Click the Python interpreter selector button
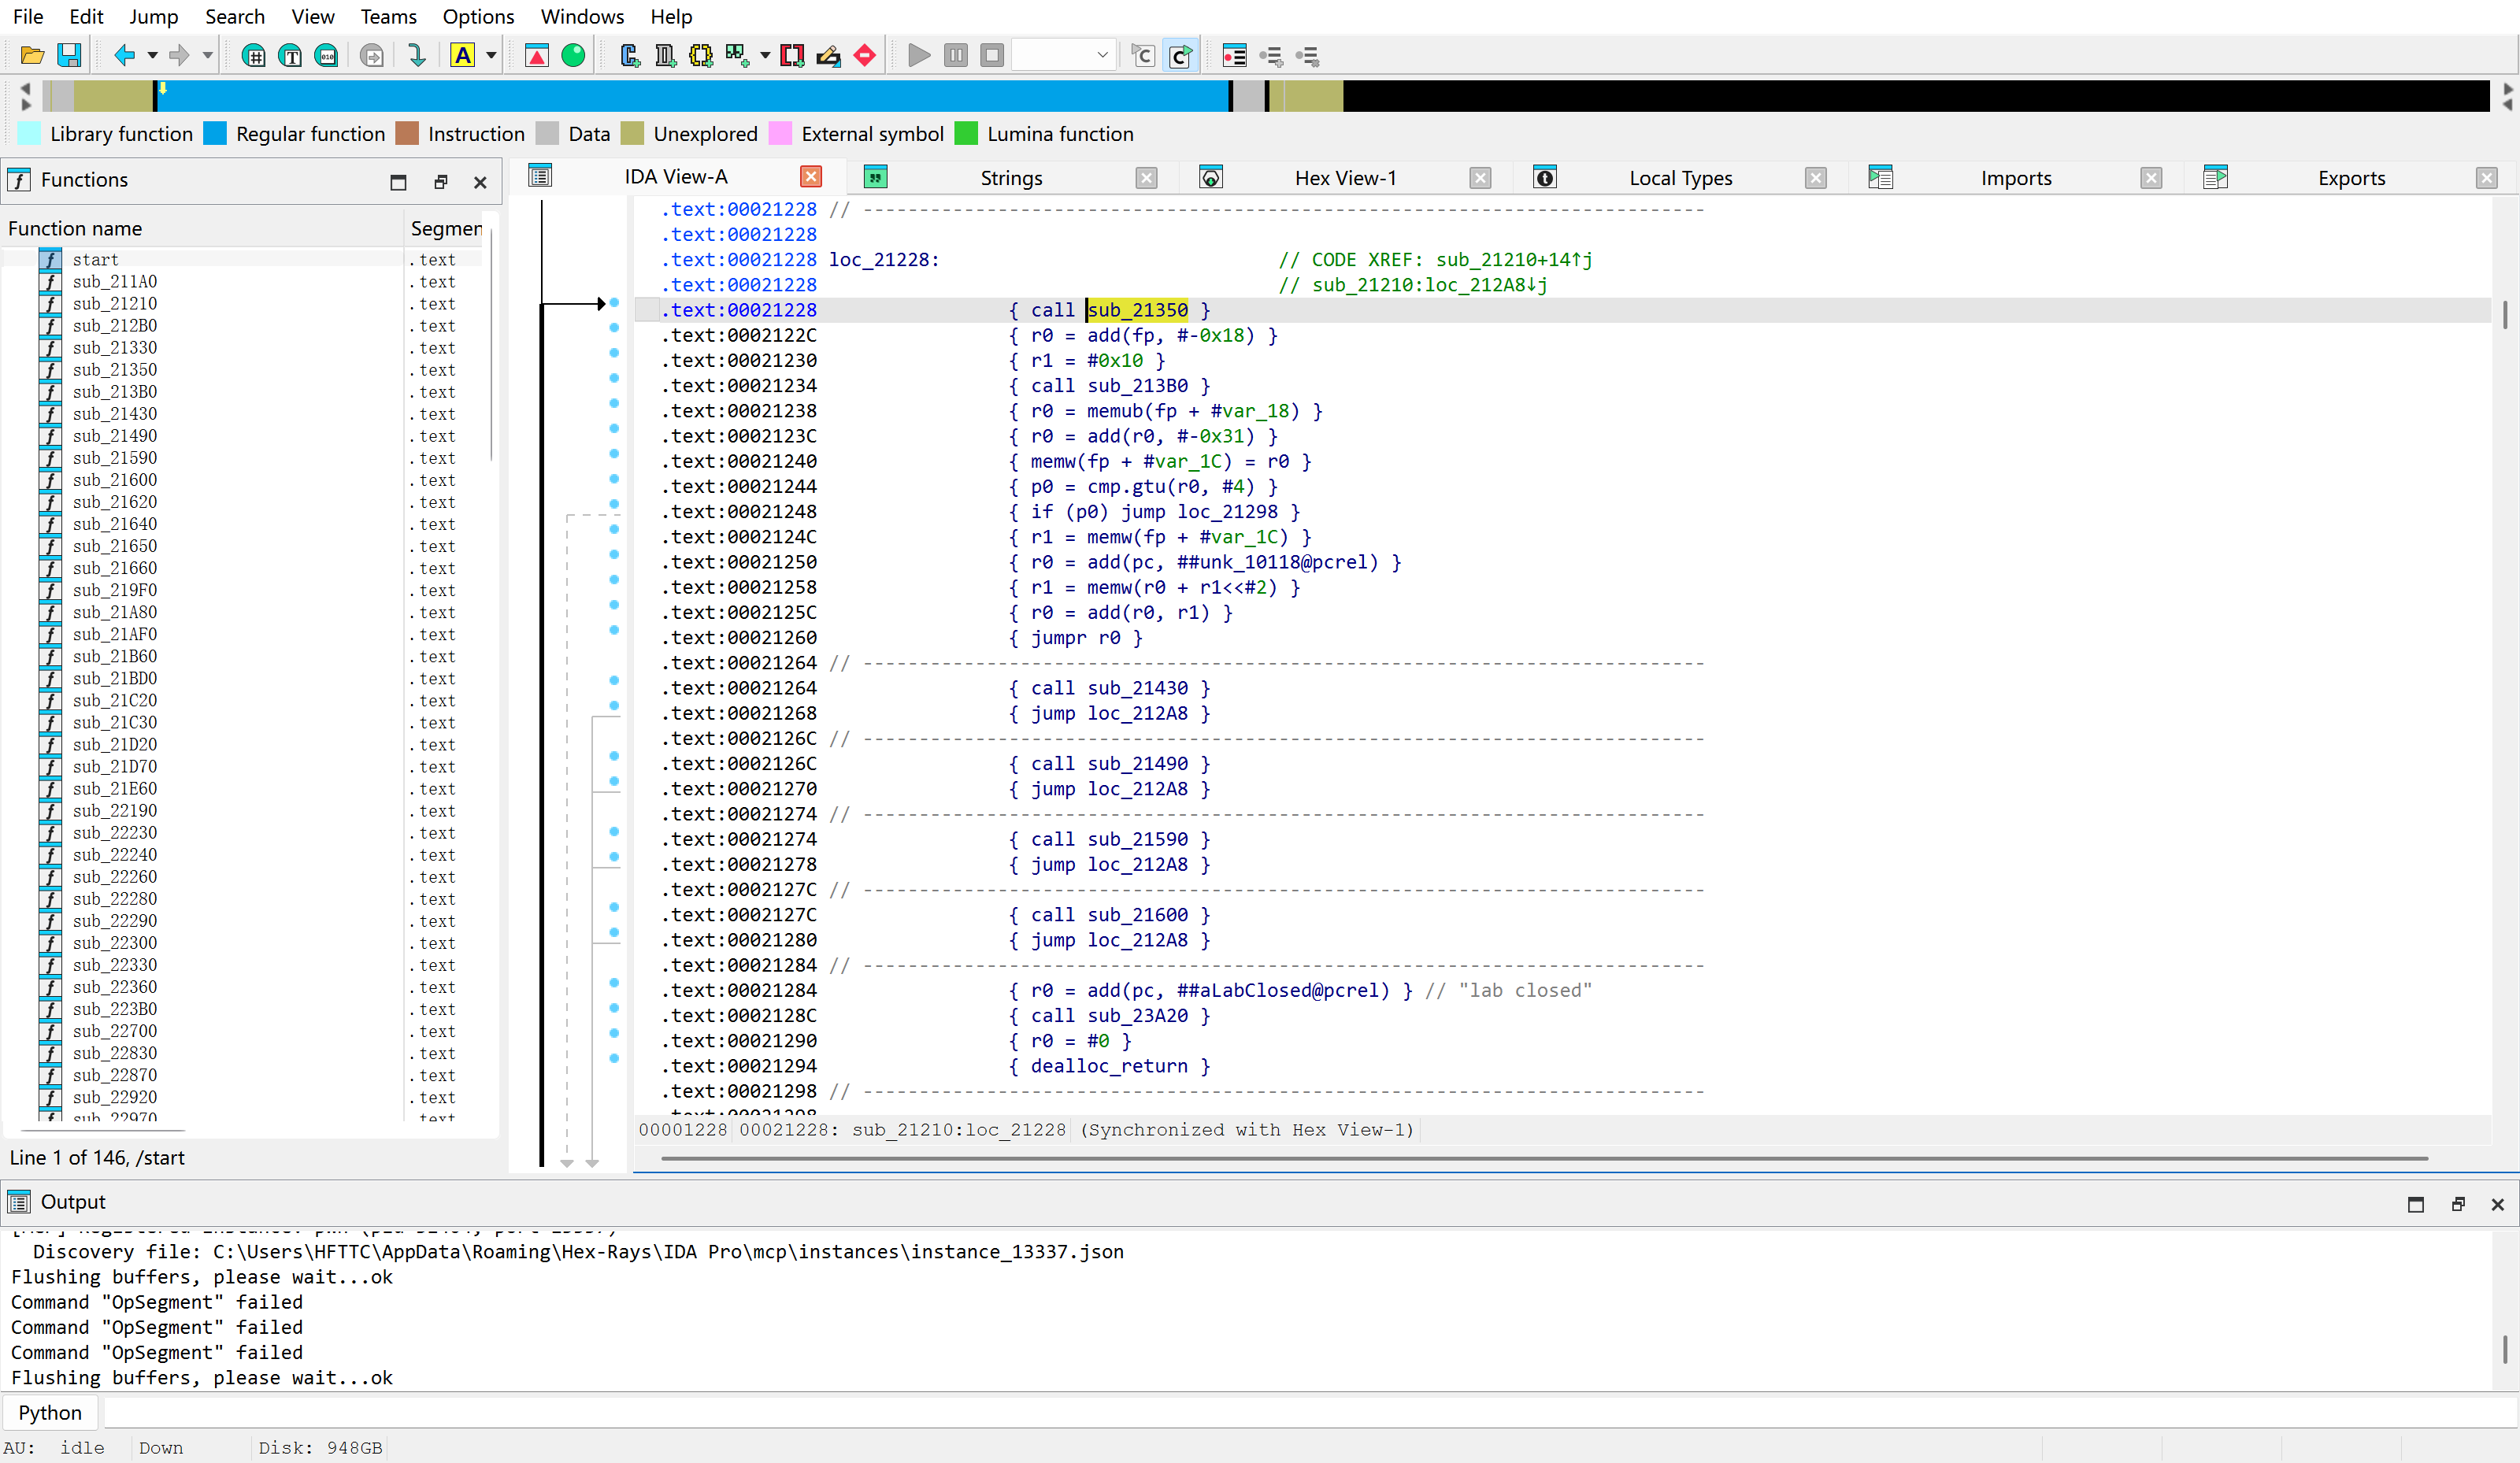 pyautogui.click(x=50, y=1412)
